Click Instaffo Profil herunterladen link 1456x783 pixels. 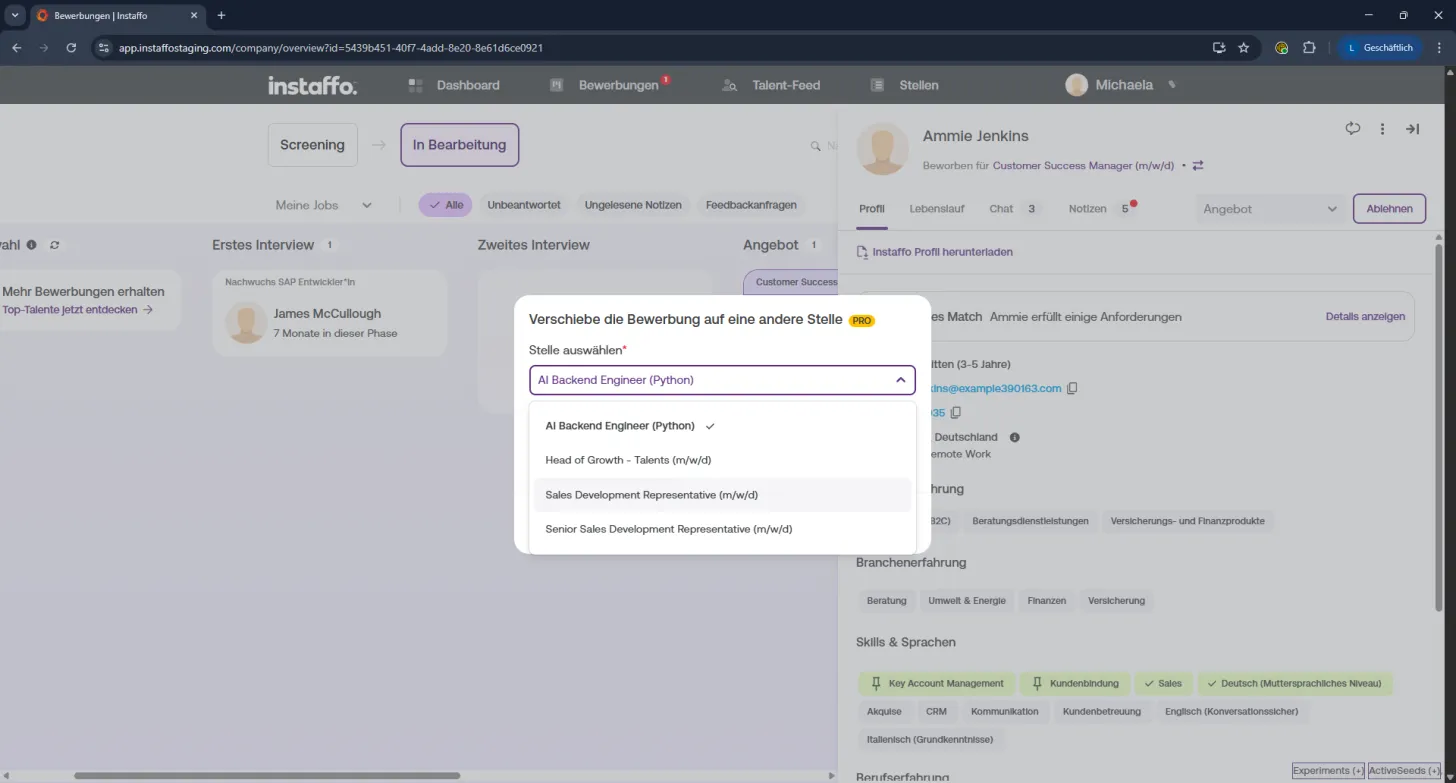pos(942,252)
